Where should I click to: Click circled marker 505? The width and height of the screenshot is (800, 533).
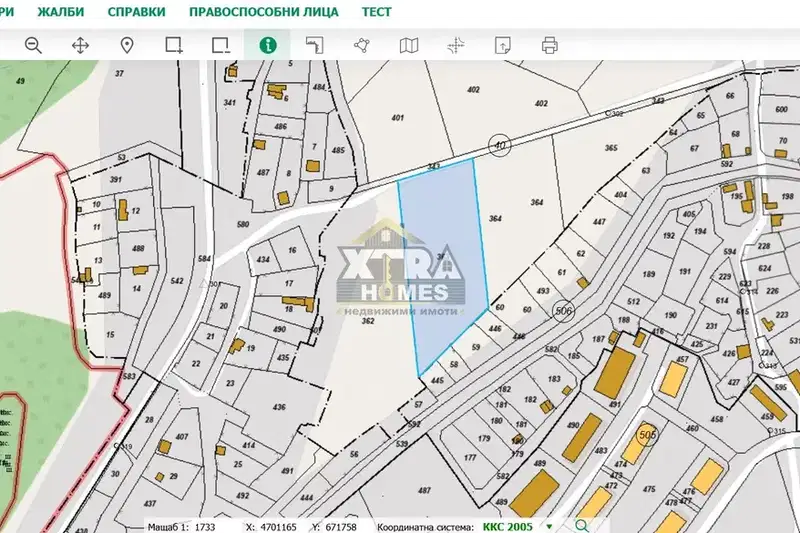(647, 435)
